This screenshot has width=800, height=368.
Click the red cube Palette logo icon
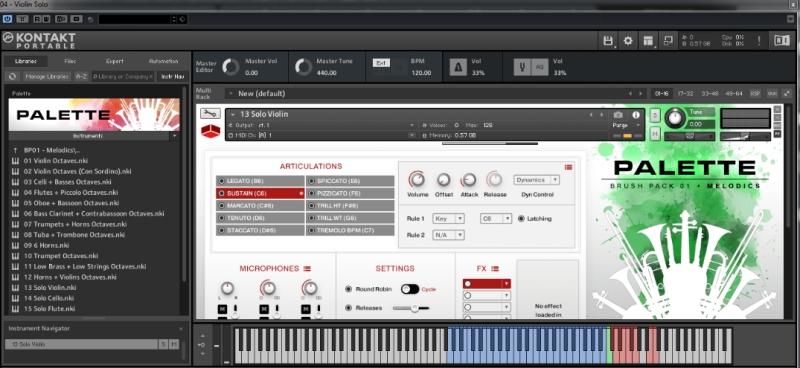pyautogui.click(x=210, y=132)
